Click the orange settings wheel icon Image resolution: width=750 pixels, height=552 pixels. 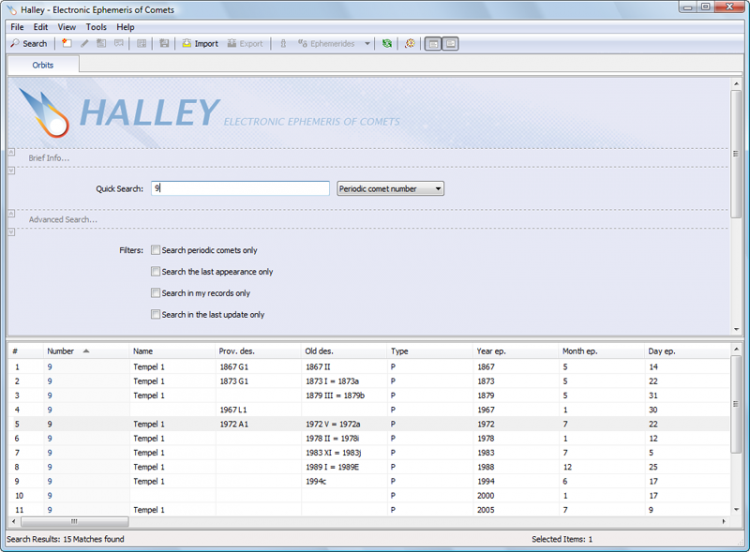click(410, 44)
